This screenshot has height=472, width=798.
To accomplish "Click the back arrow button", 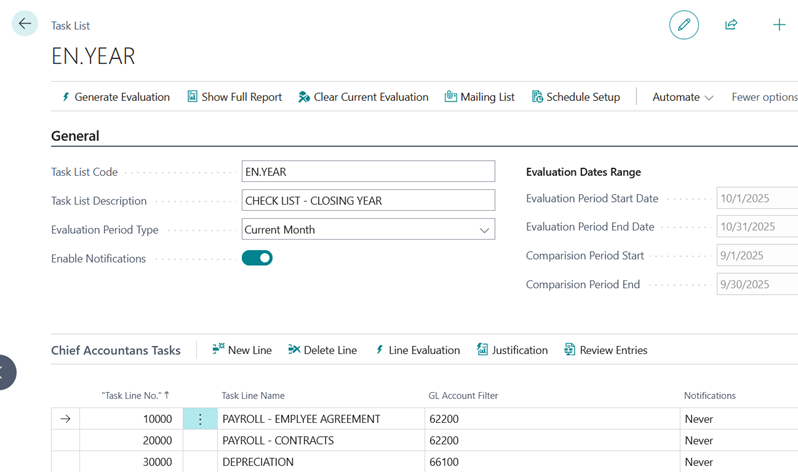I will 25,24.
